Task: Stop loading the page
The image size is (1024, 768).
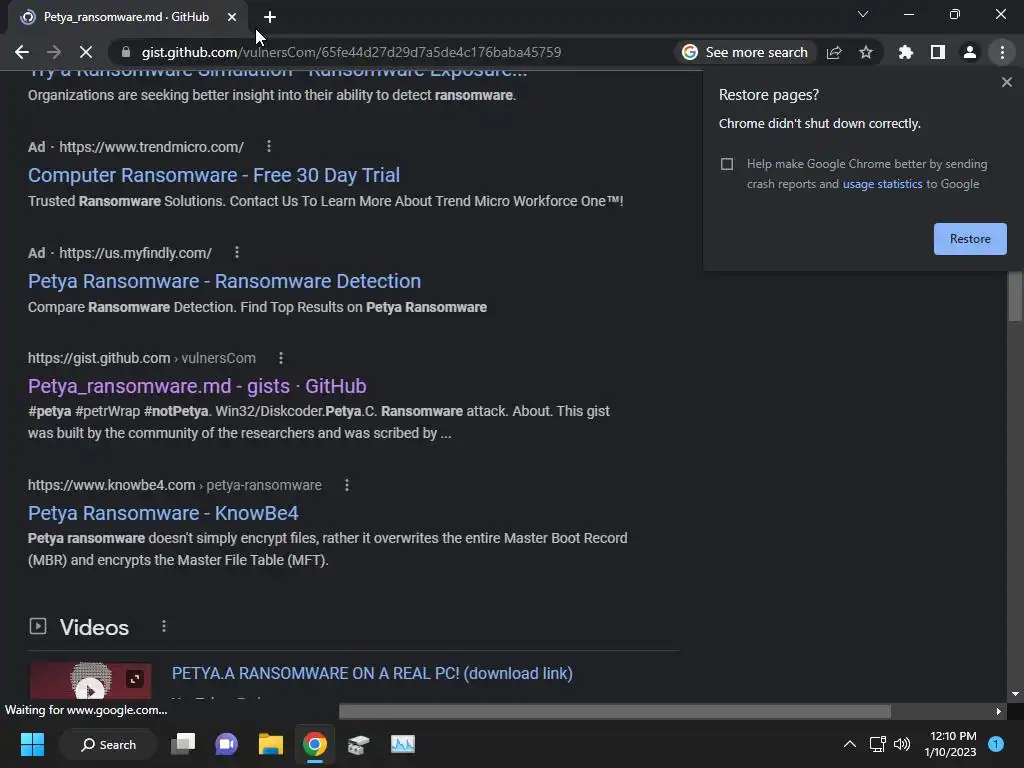Action: [x=86, y=52]
